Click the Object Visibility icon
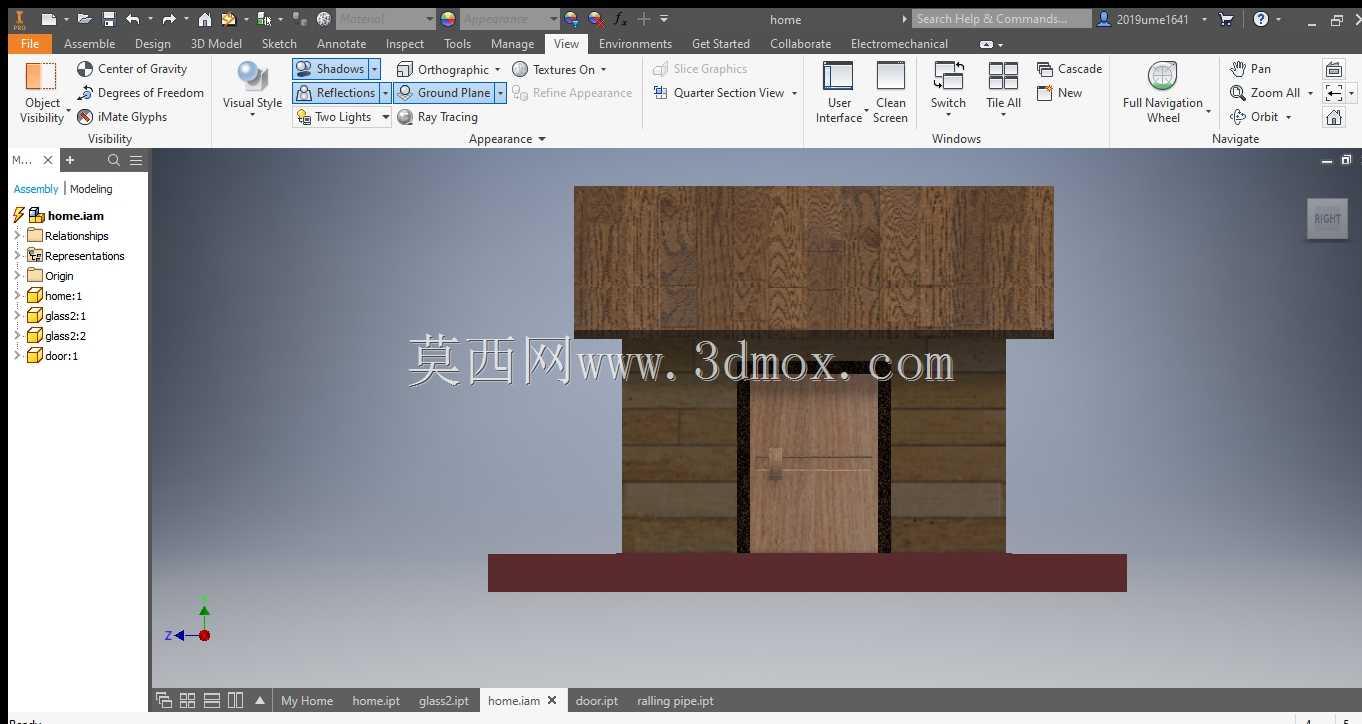 point(41,77)
